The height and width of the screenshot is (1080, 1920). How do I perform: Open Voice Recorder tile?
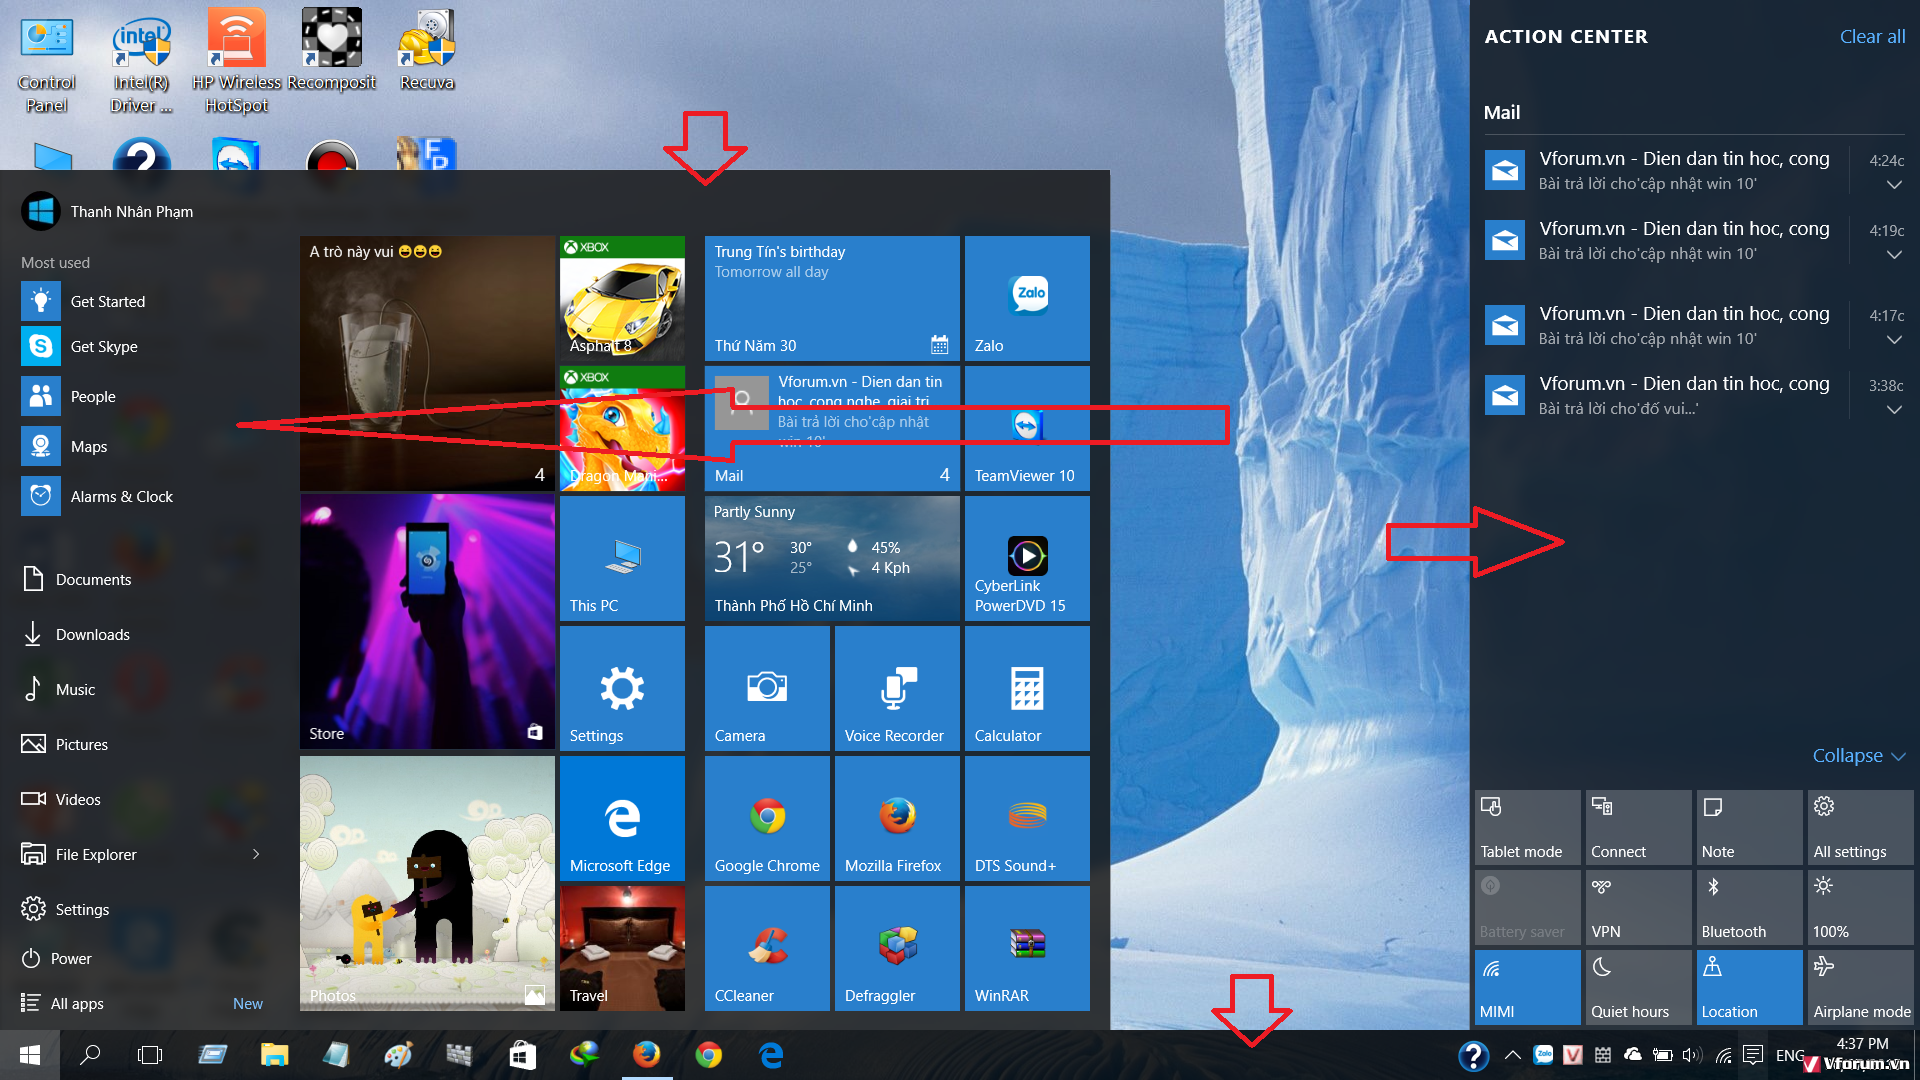coord(897,688)
